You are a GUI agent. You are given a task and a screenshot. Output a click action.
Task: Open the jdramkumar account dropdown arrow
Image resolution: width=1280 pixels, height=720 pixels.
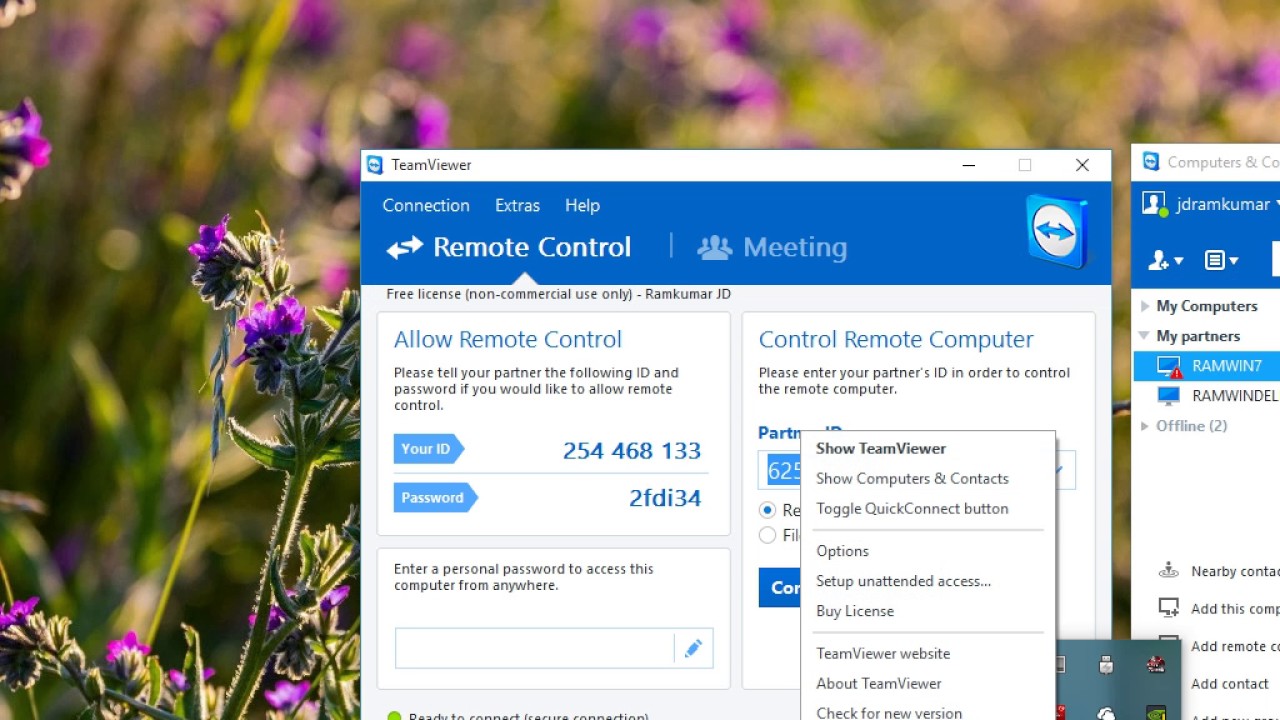pos(1277,205)
